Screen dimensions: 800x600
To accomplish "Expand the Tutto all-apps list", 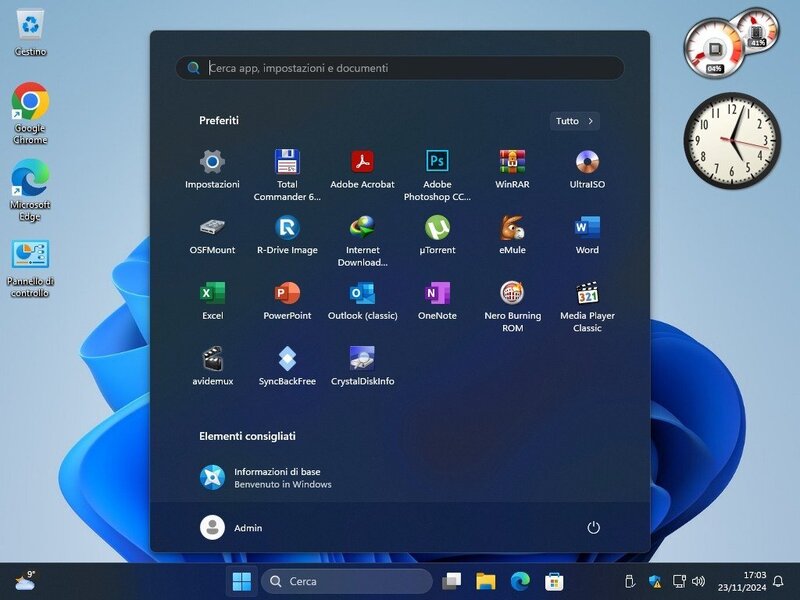I will tap(574, 121).
